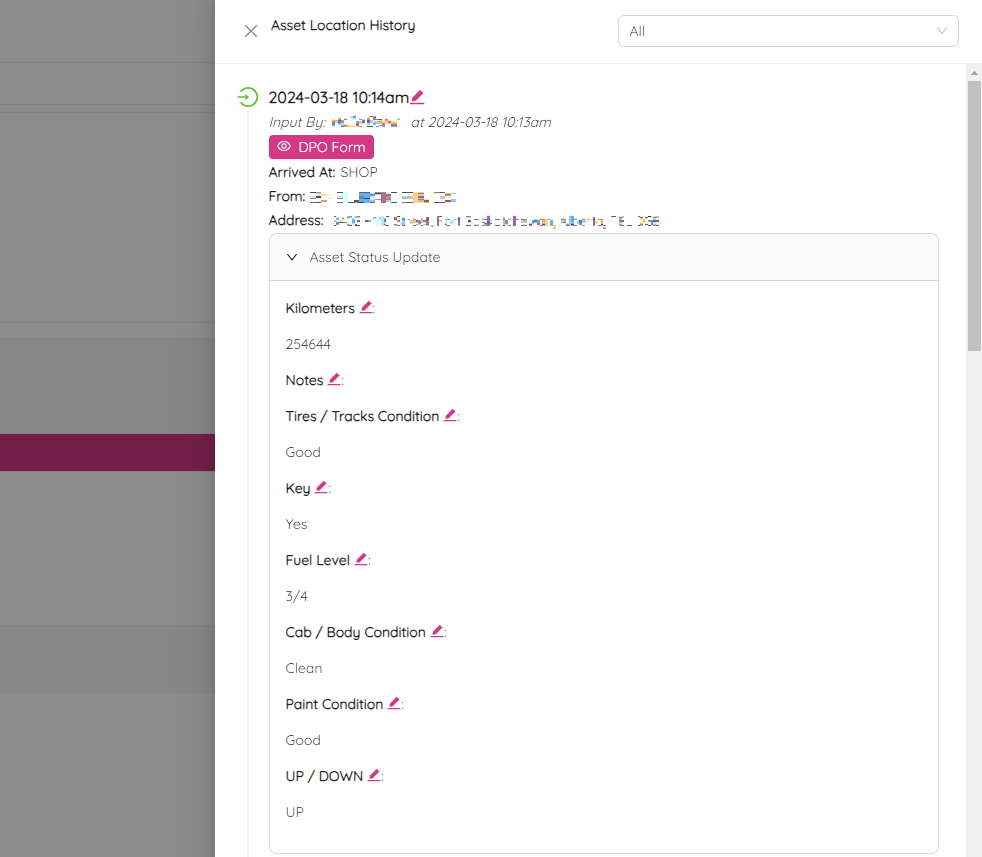982x857 pixels.
Task: Click the vertical scrollbar thumb
Action: pos(974,215)
